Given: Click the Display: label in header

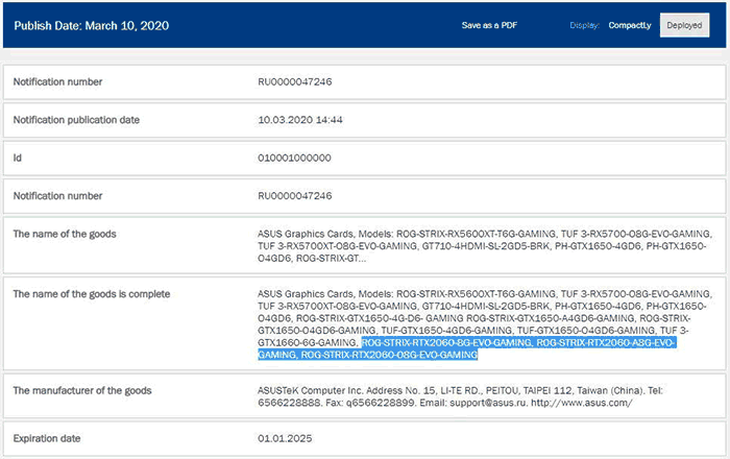Looking at the screenshot, I should 584,25.
